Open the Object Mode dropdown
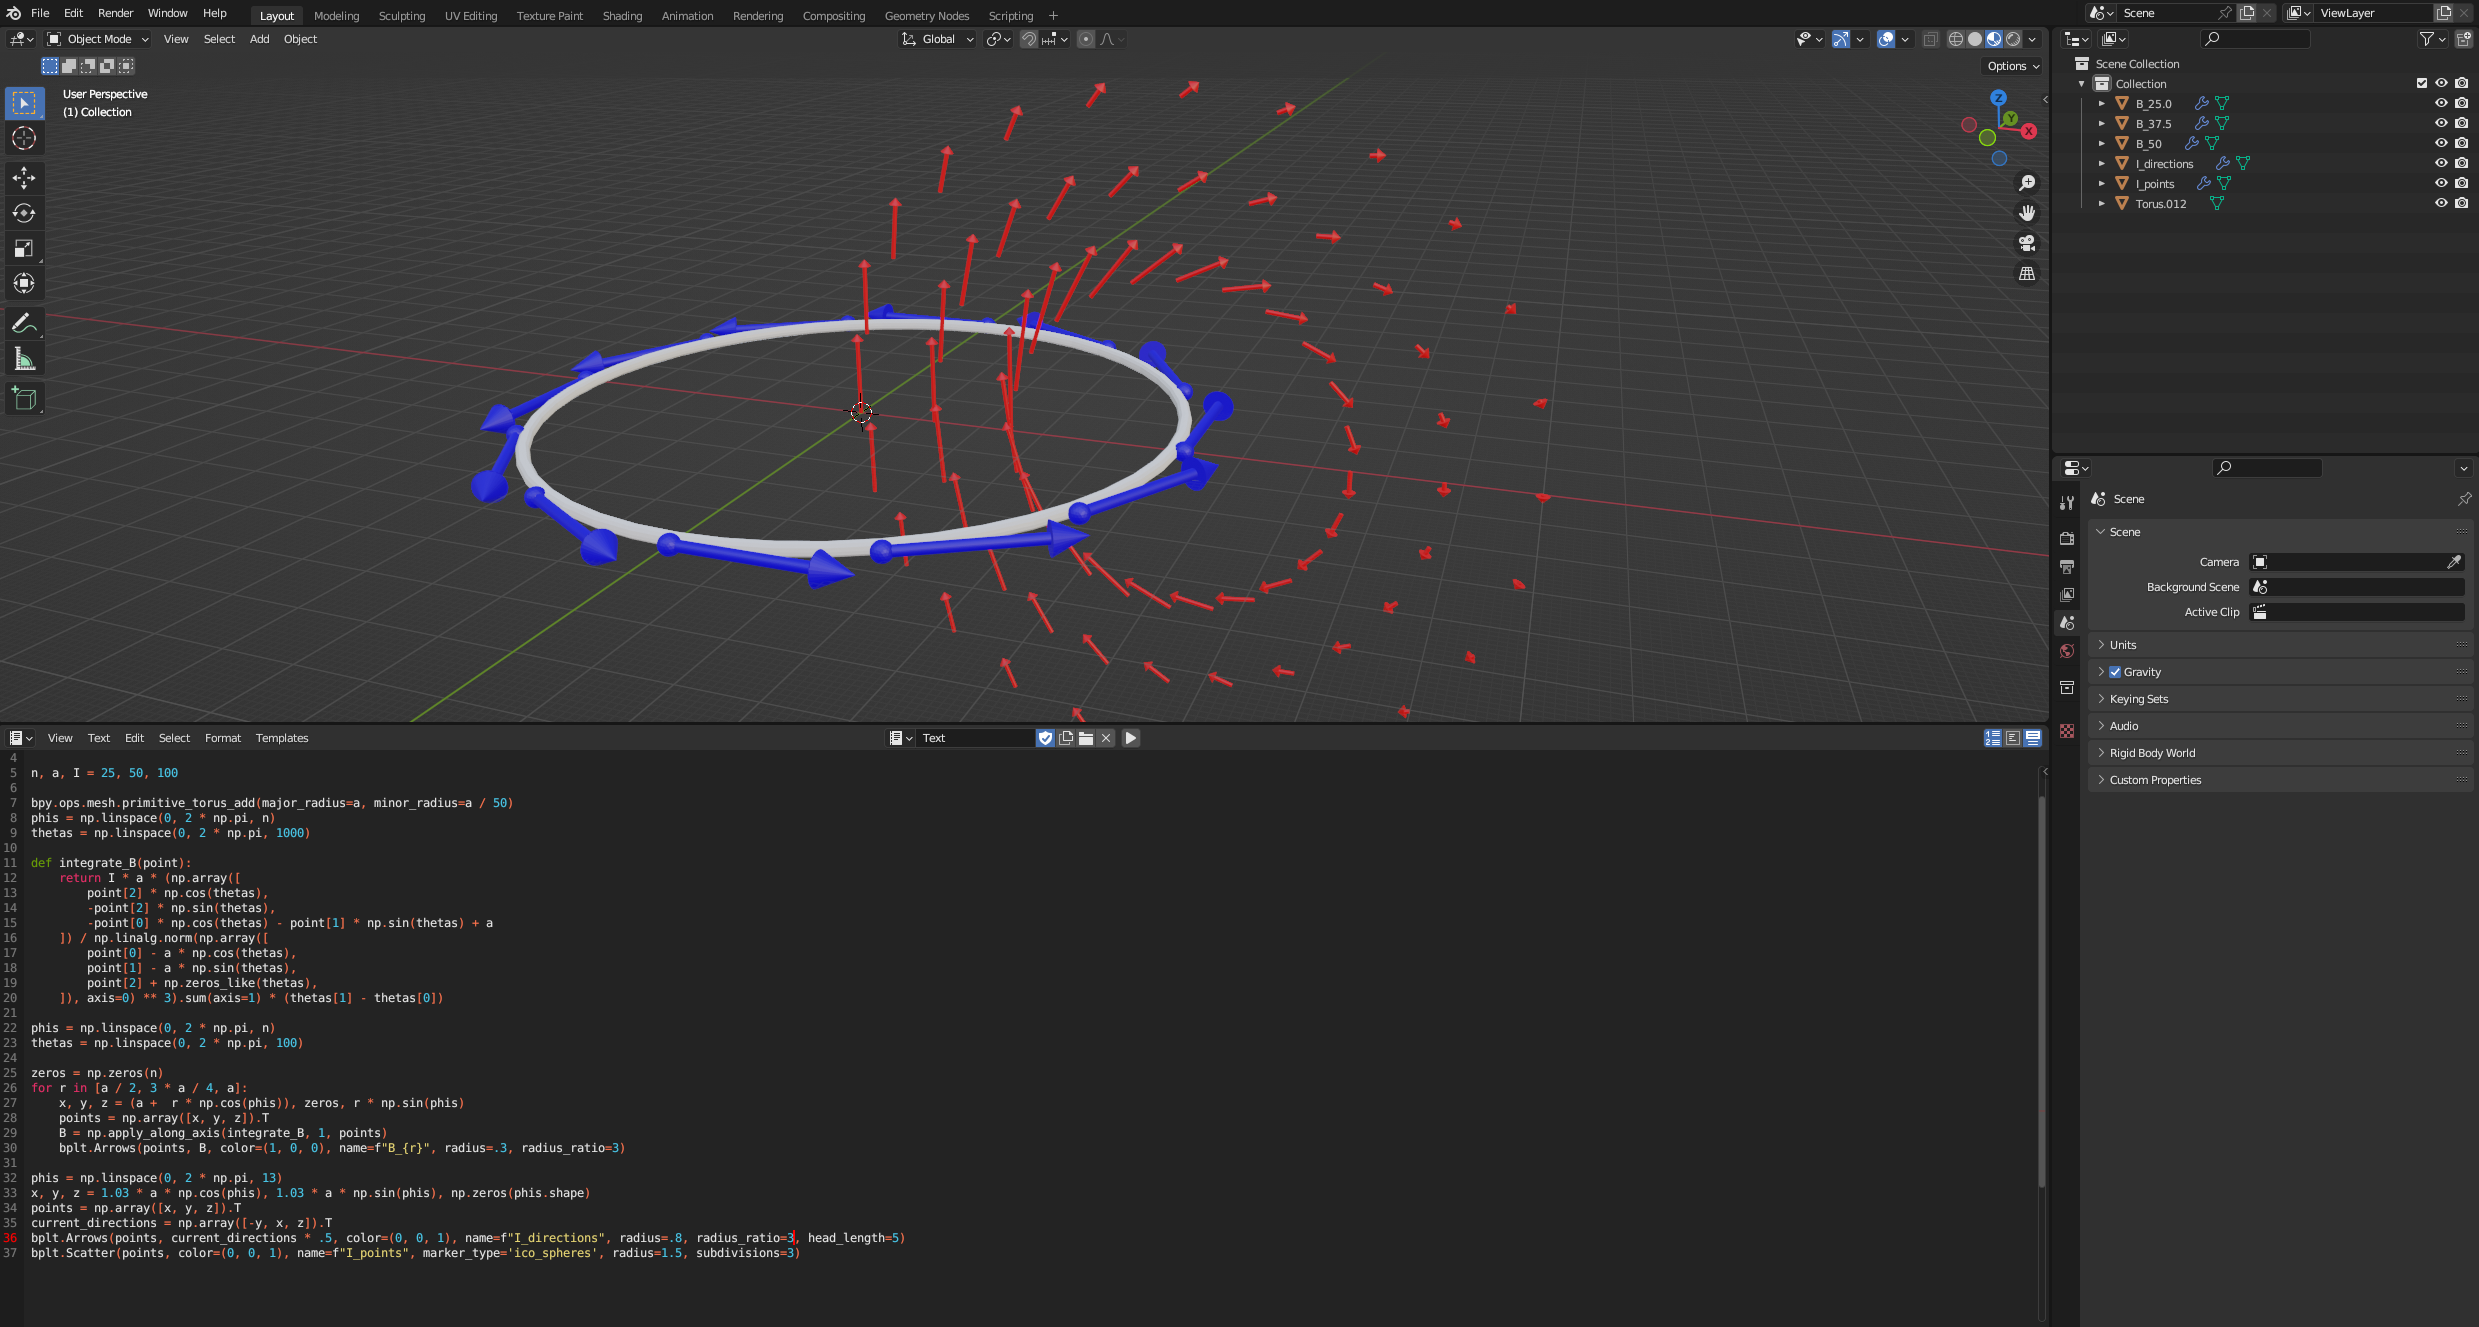Screen dimensions: 2479x1327 pos(98,39)
